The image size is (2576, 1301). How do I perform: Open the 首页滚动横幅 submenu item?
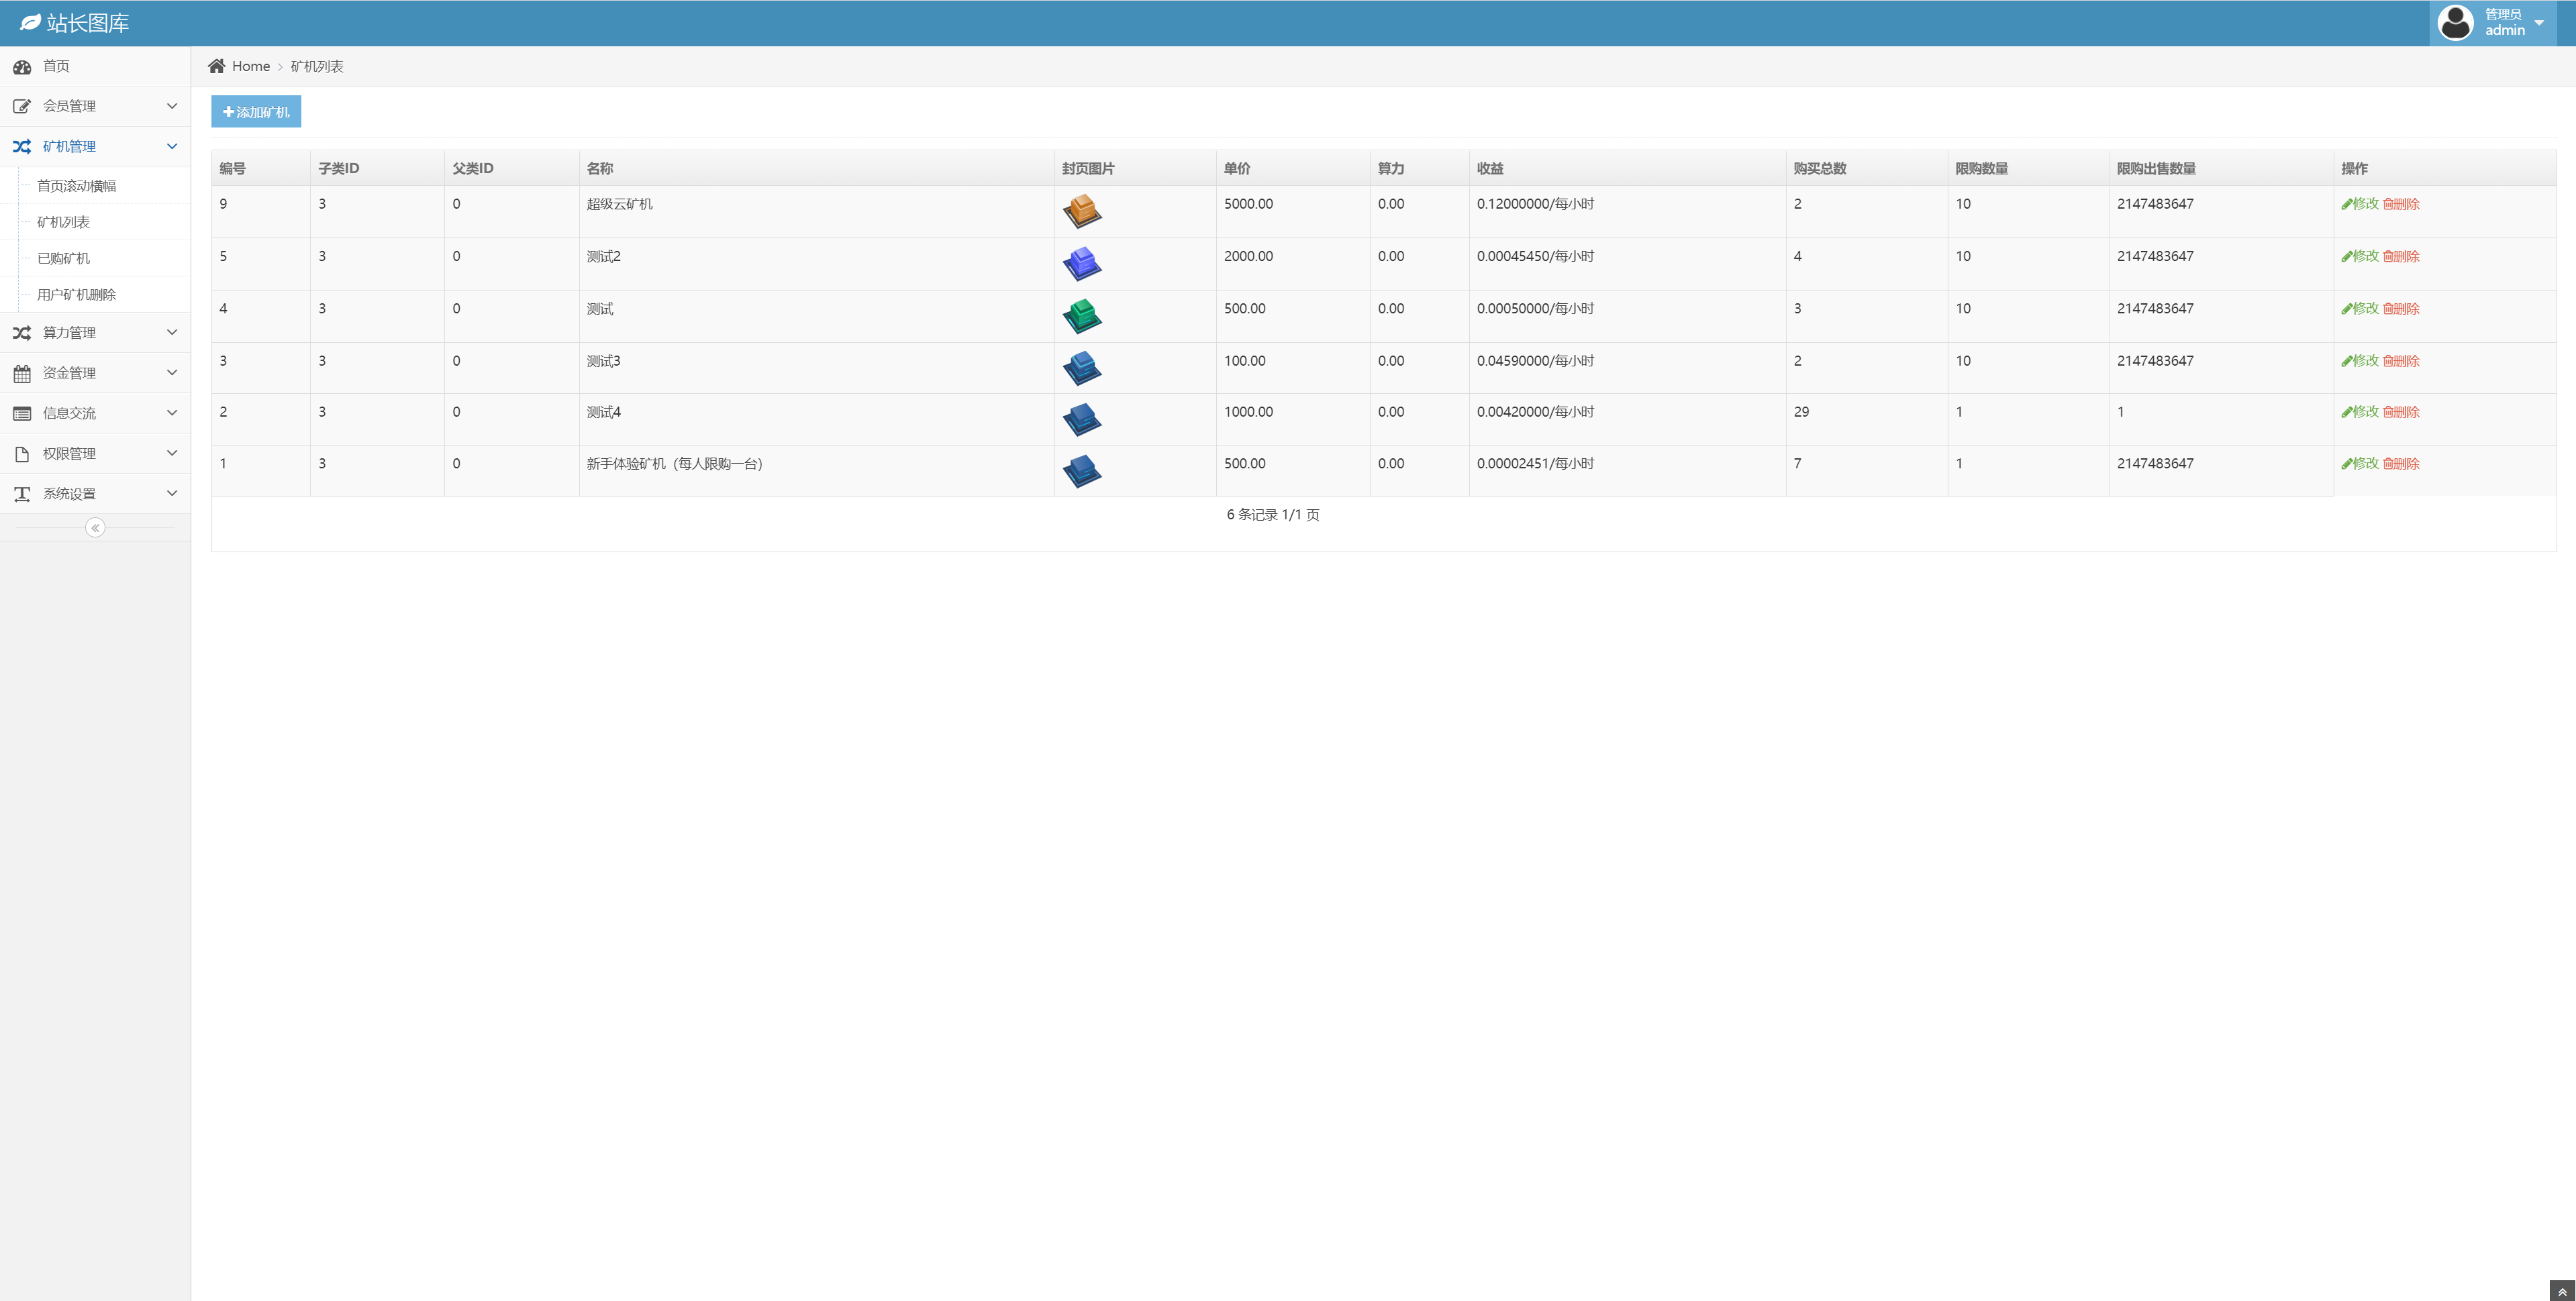point(76,186)
